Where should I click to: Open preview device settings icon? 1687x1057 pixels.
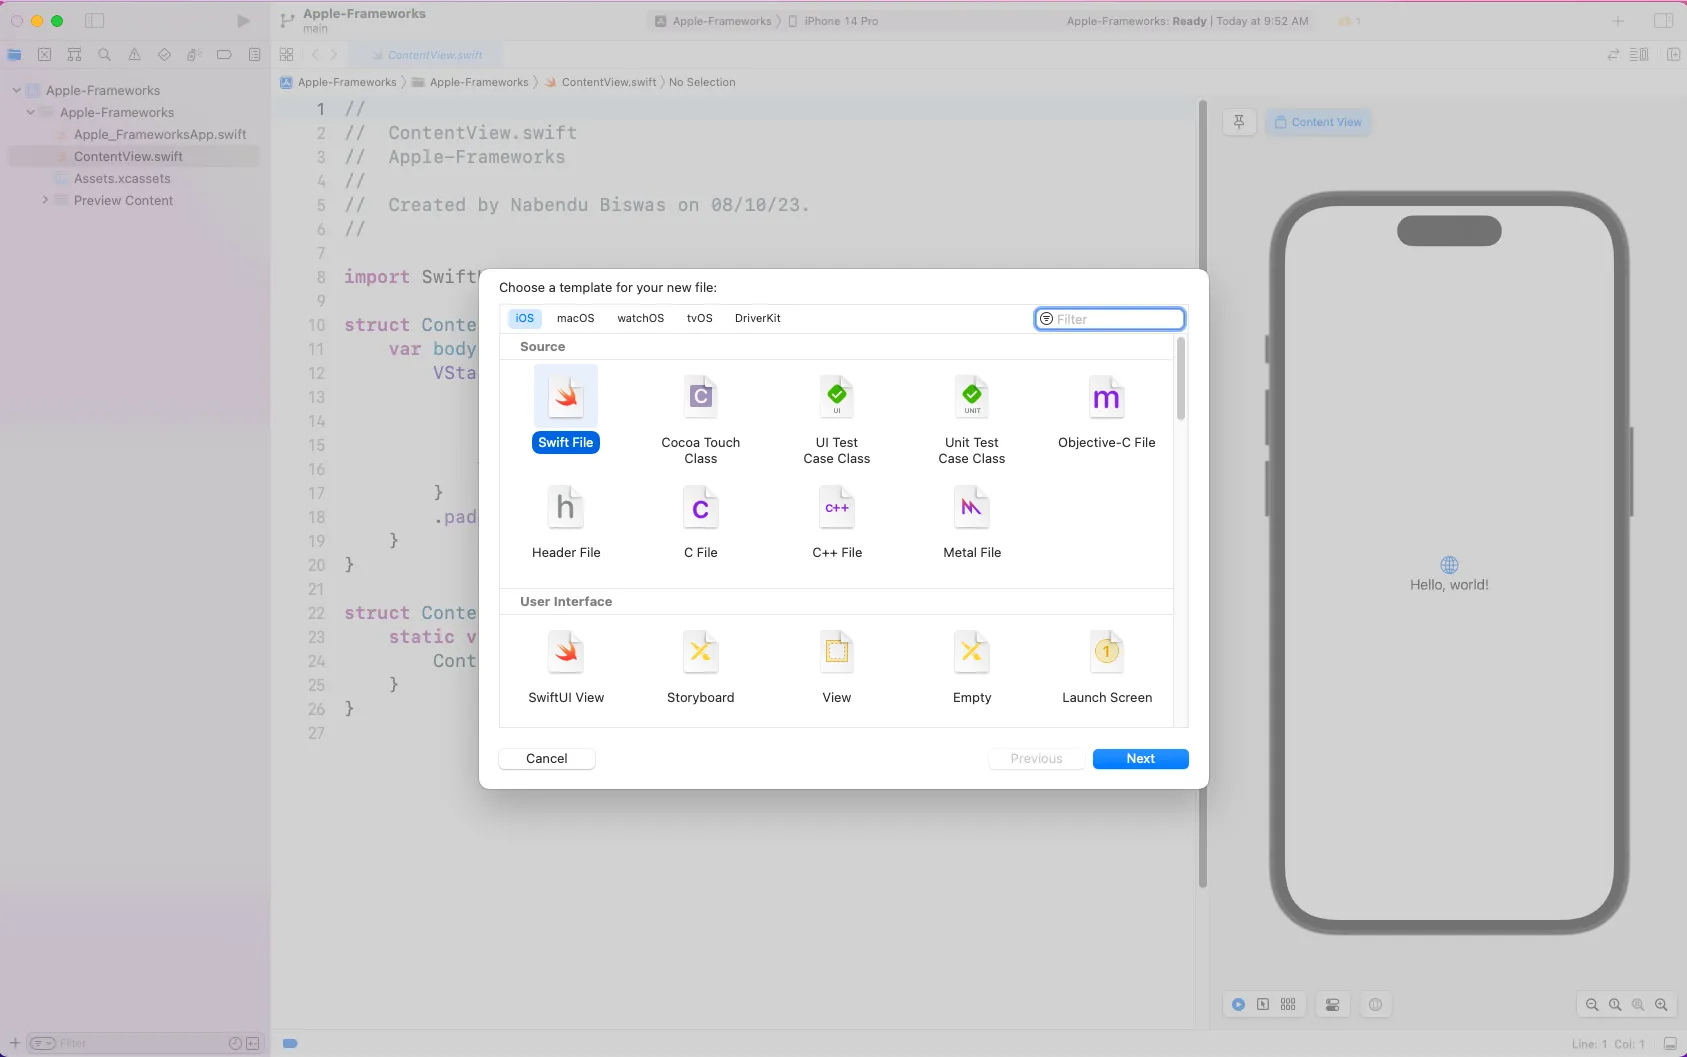(x=1333, y=1005)
